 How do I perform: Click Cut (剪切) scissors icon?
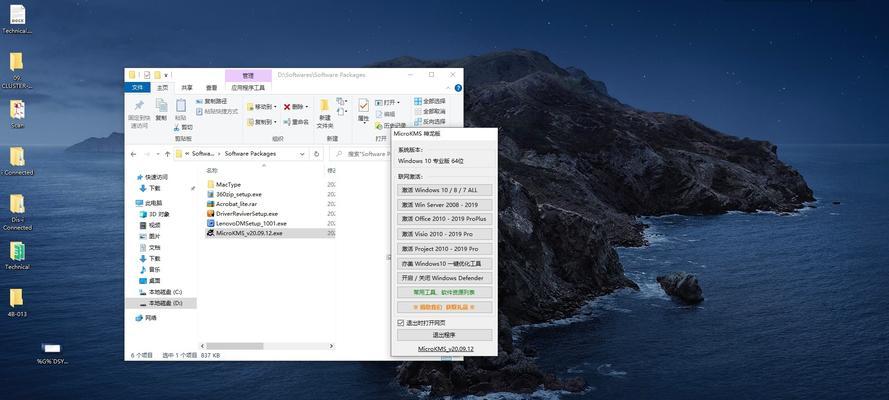pyautogui.click(x=183, y=127)
